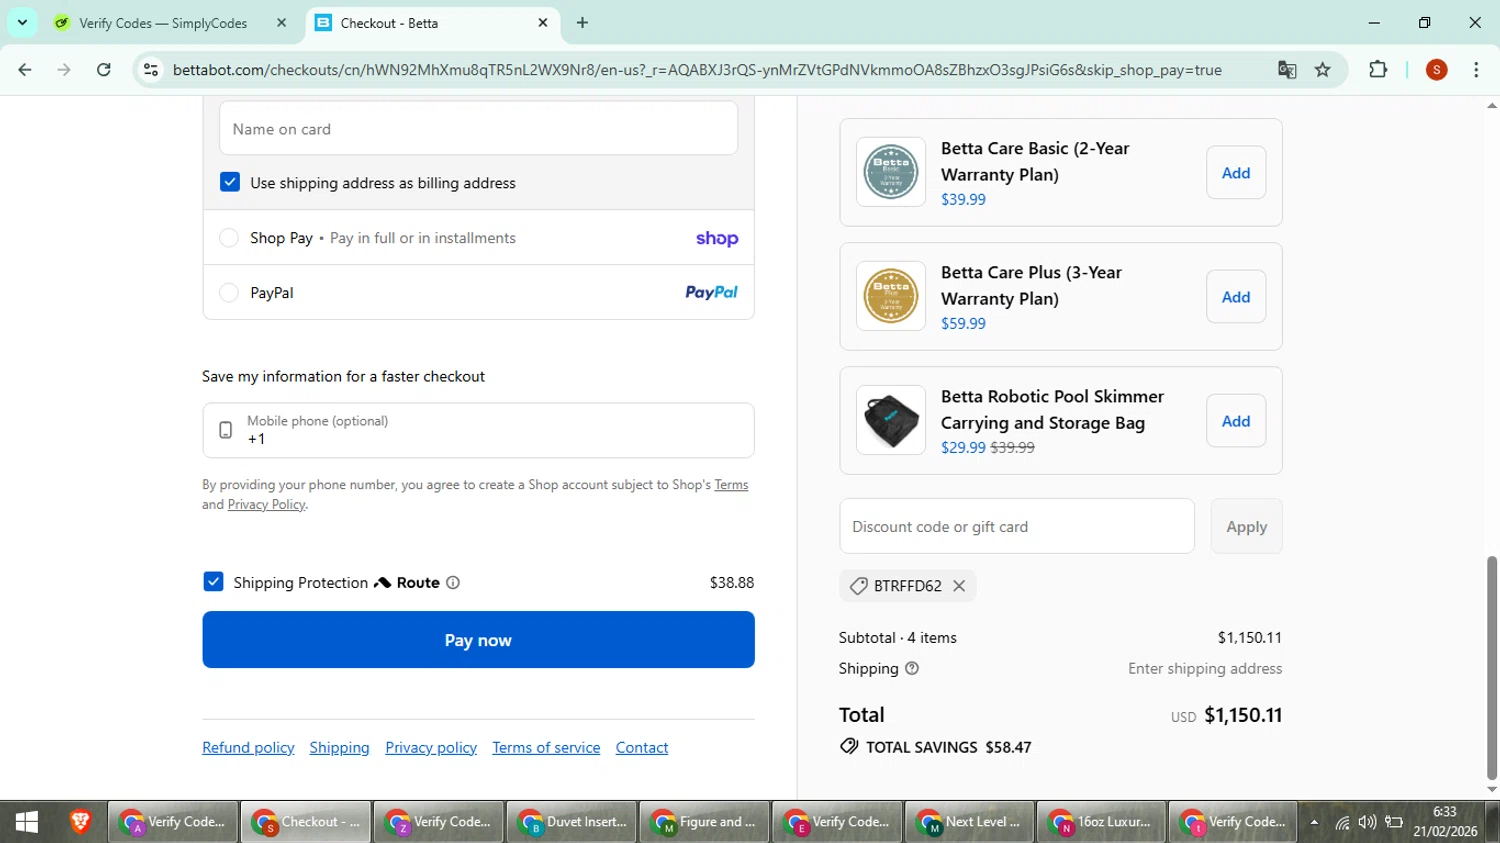Select the PayPal payment option
This screenshot has width=1500, height=843.
coord(229,293)
